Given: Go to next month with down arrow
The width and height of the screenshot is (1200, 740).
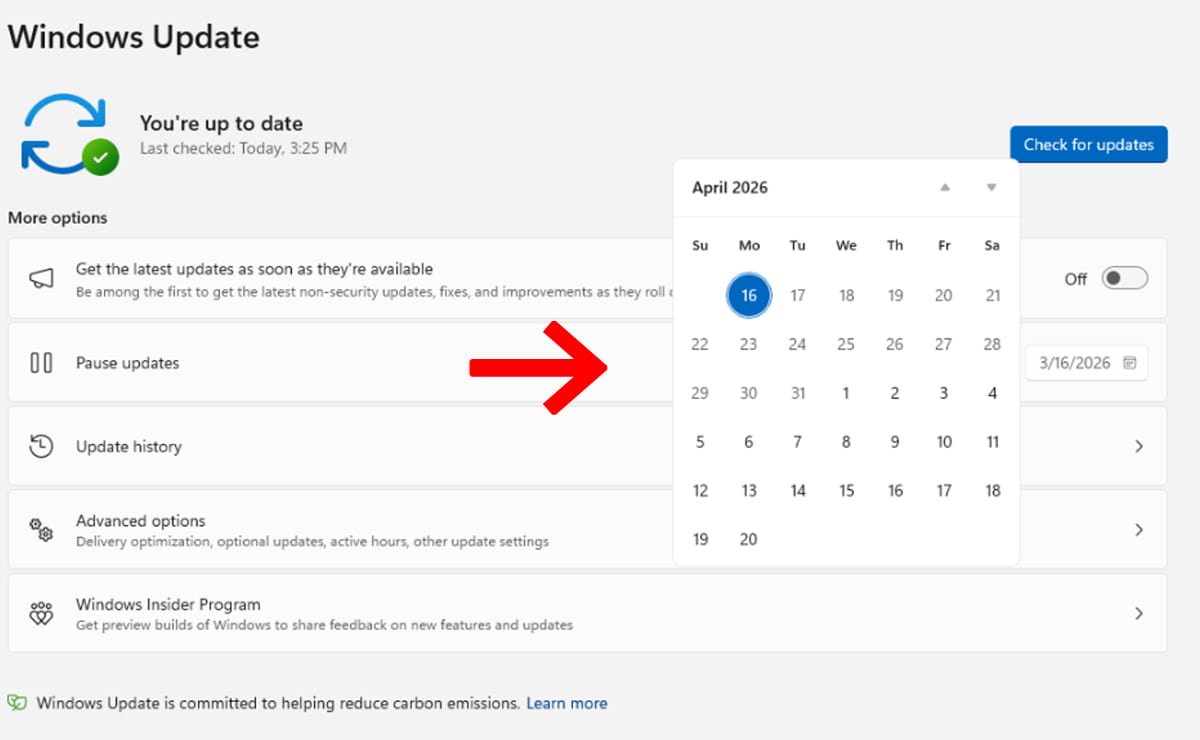Looking at the screenshot, I should [991, 188].
